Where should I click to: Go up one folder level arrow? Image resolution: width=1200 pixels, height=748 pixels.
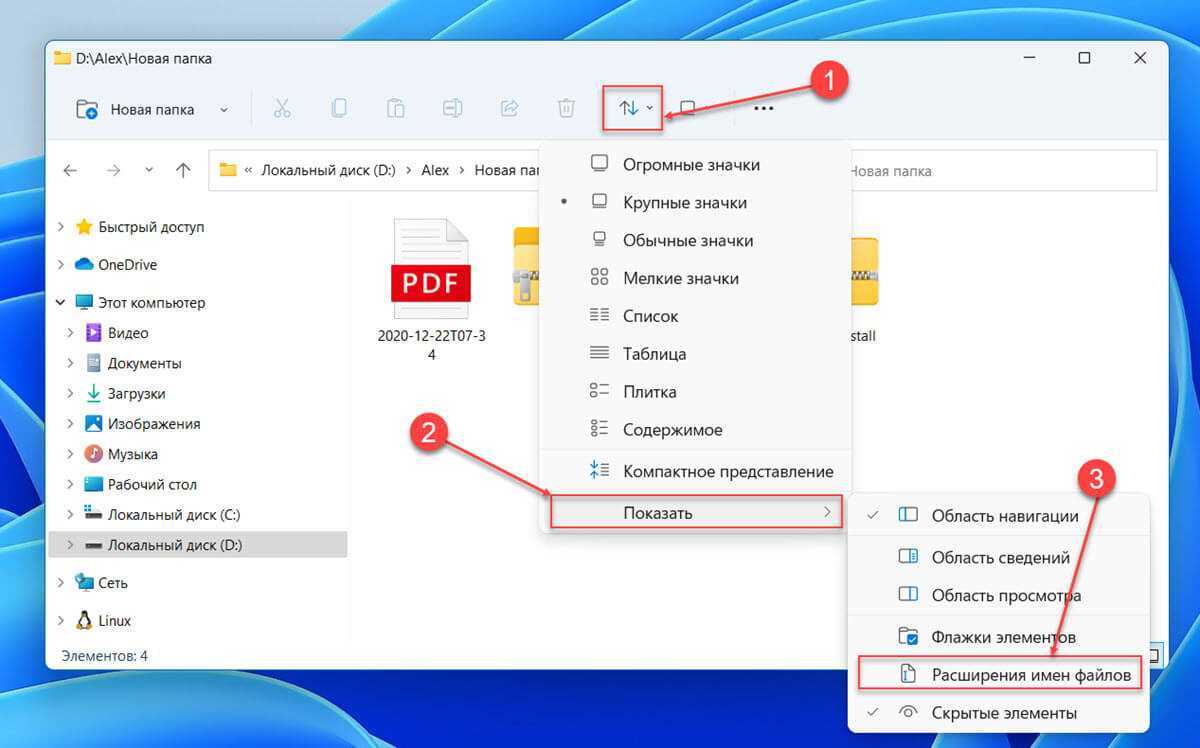pos(183,171)
